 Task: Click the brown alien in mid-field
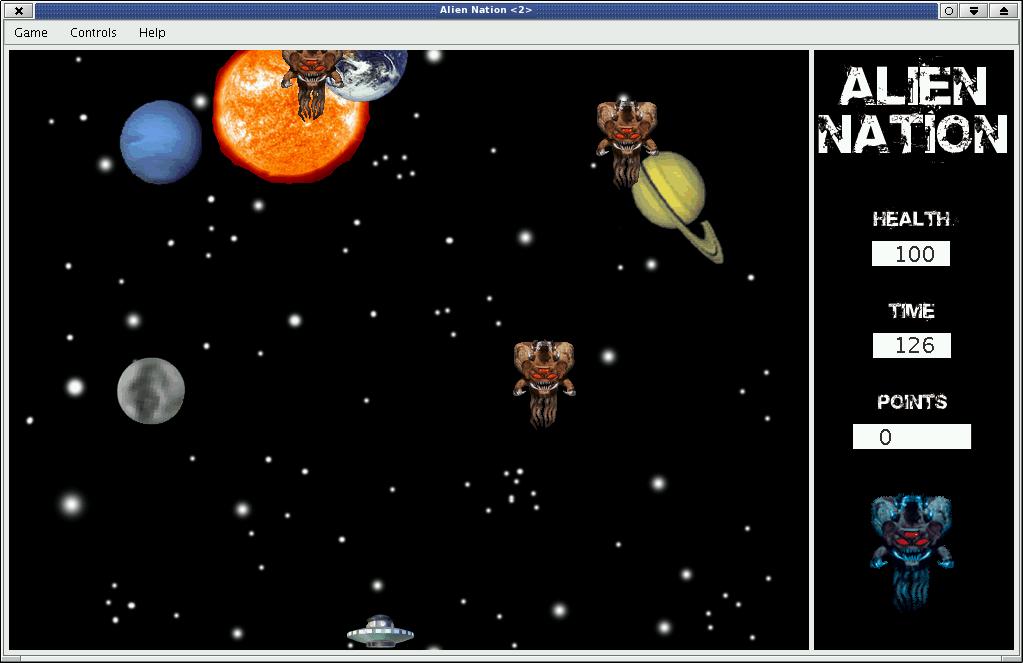point(543,384)
